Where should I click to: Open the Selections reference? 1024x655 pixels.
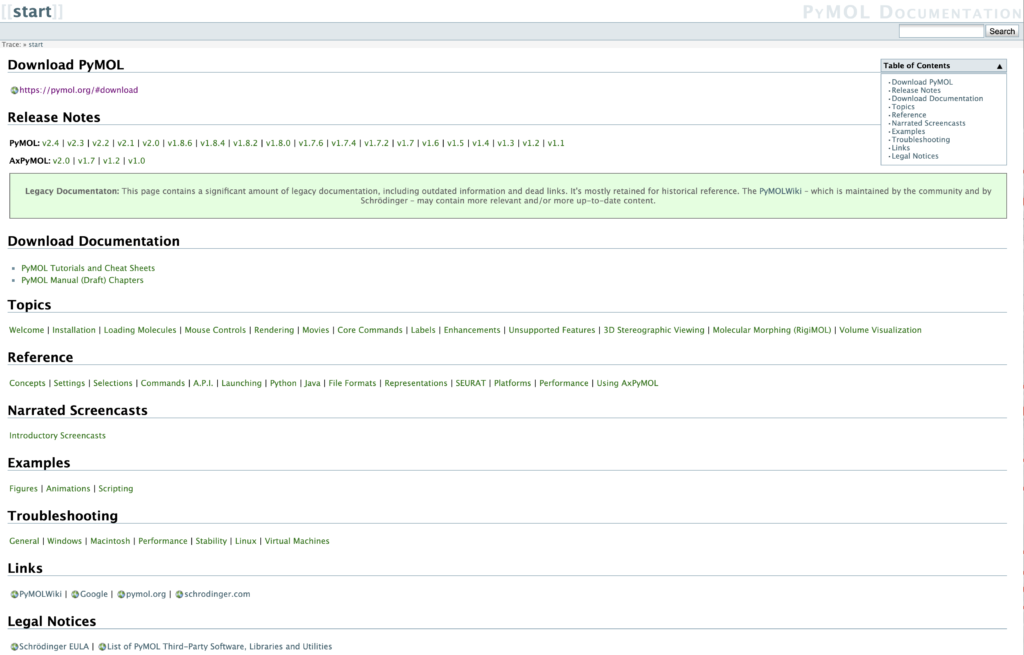click(112, 383)
